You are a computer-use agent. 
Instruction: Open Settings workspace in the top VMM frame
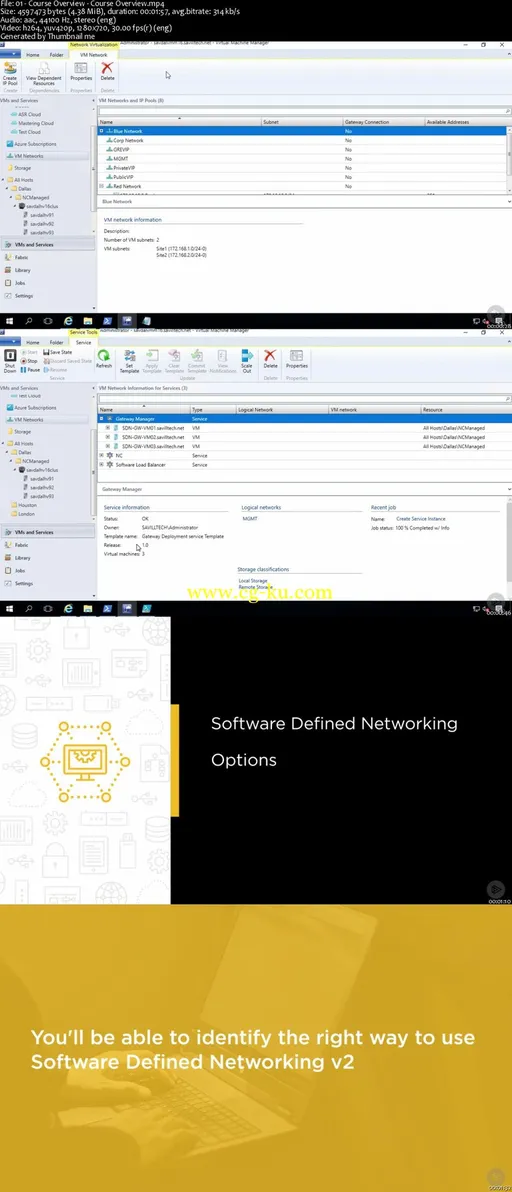[x=24, y=295]
